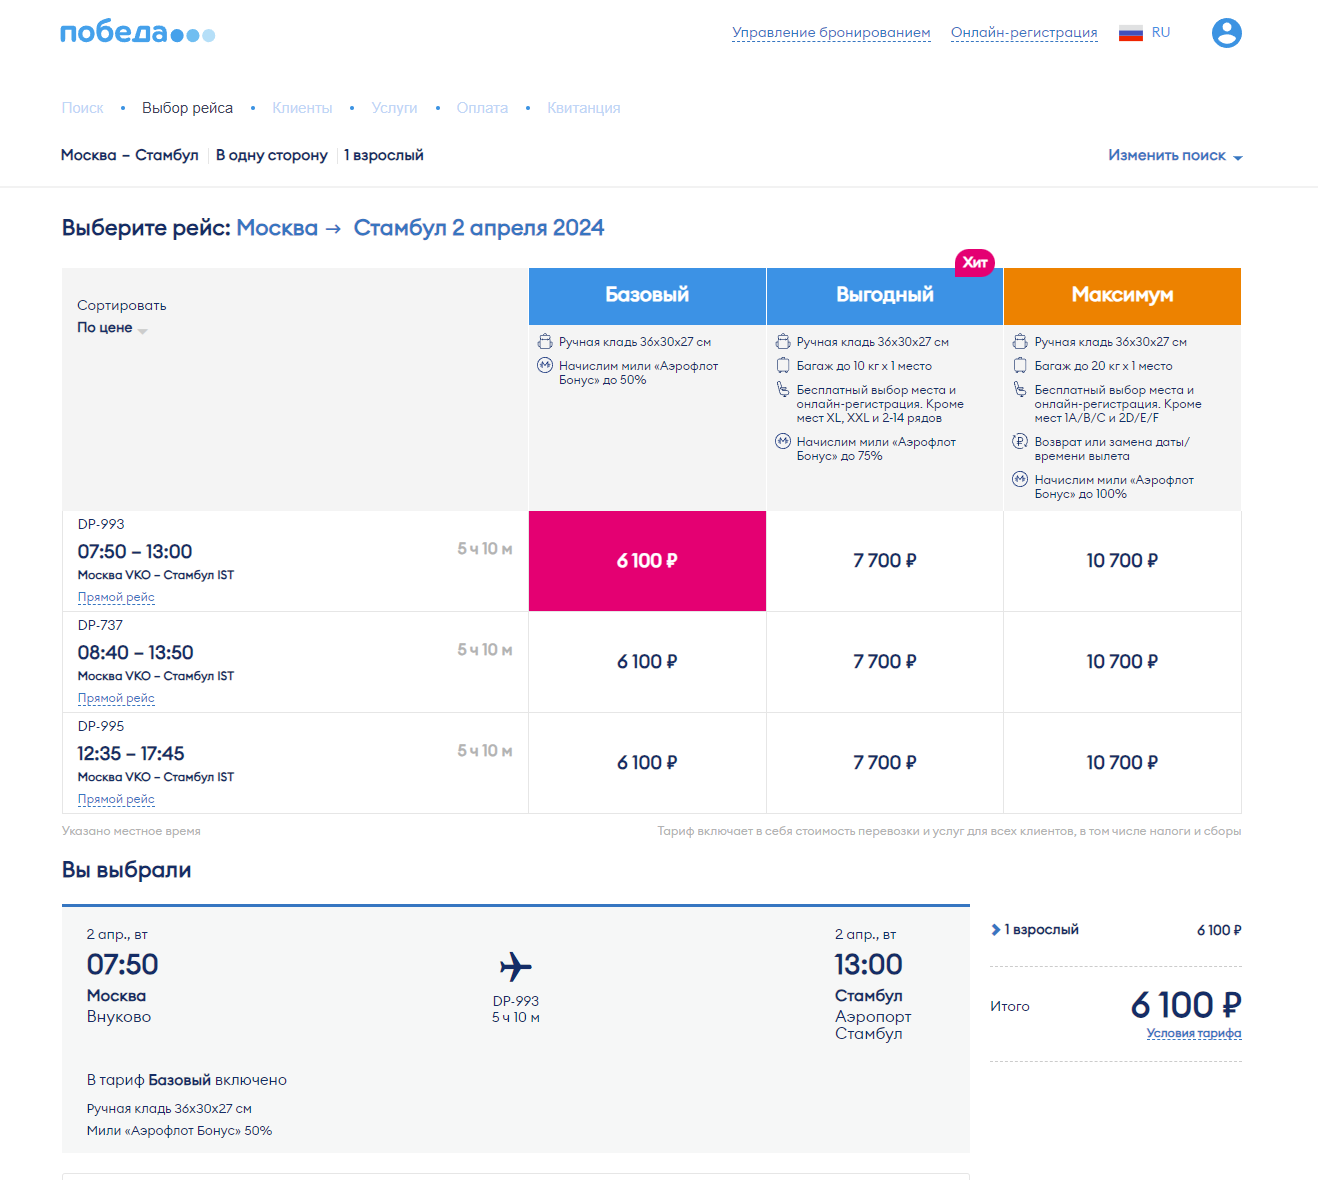This screenshot has width=1318, height=1180.
Task: Click the Pobeda logo
Action: [137, 33]
